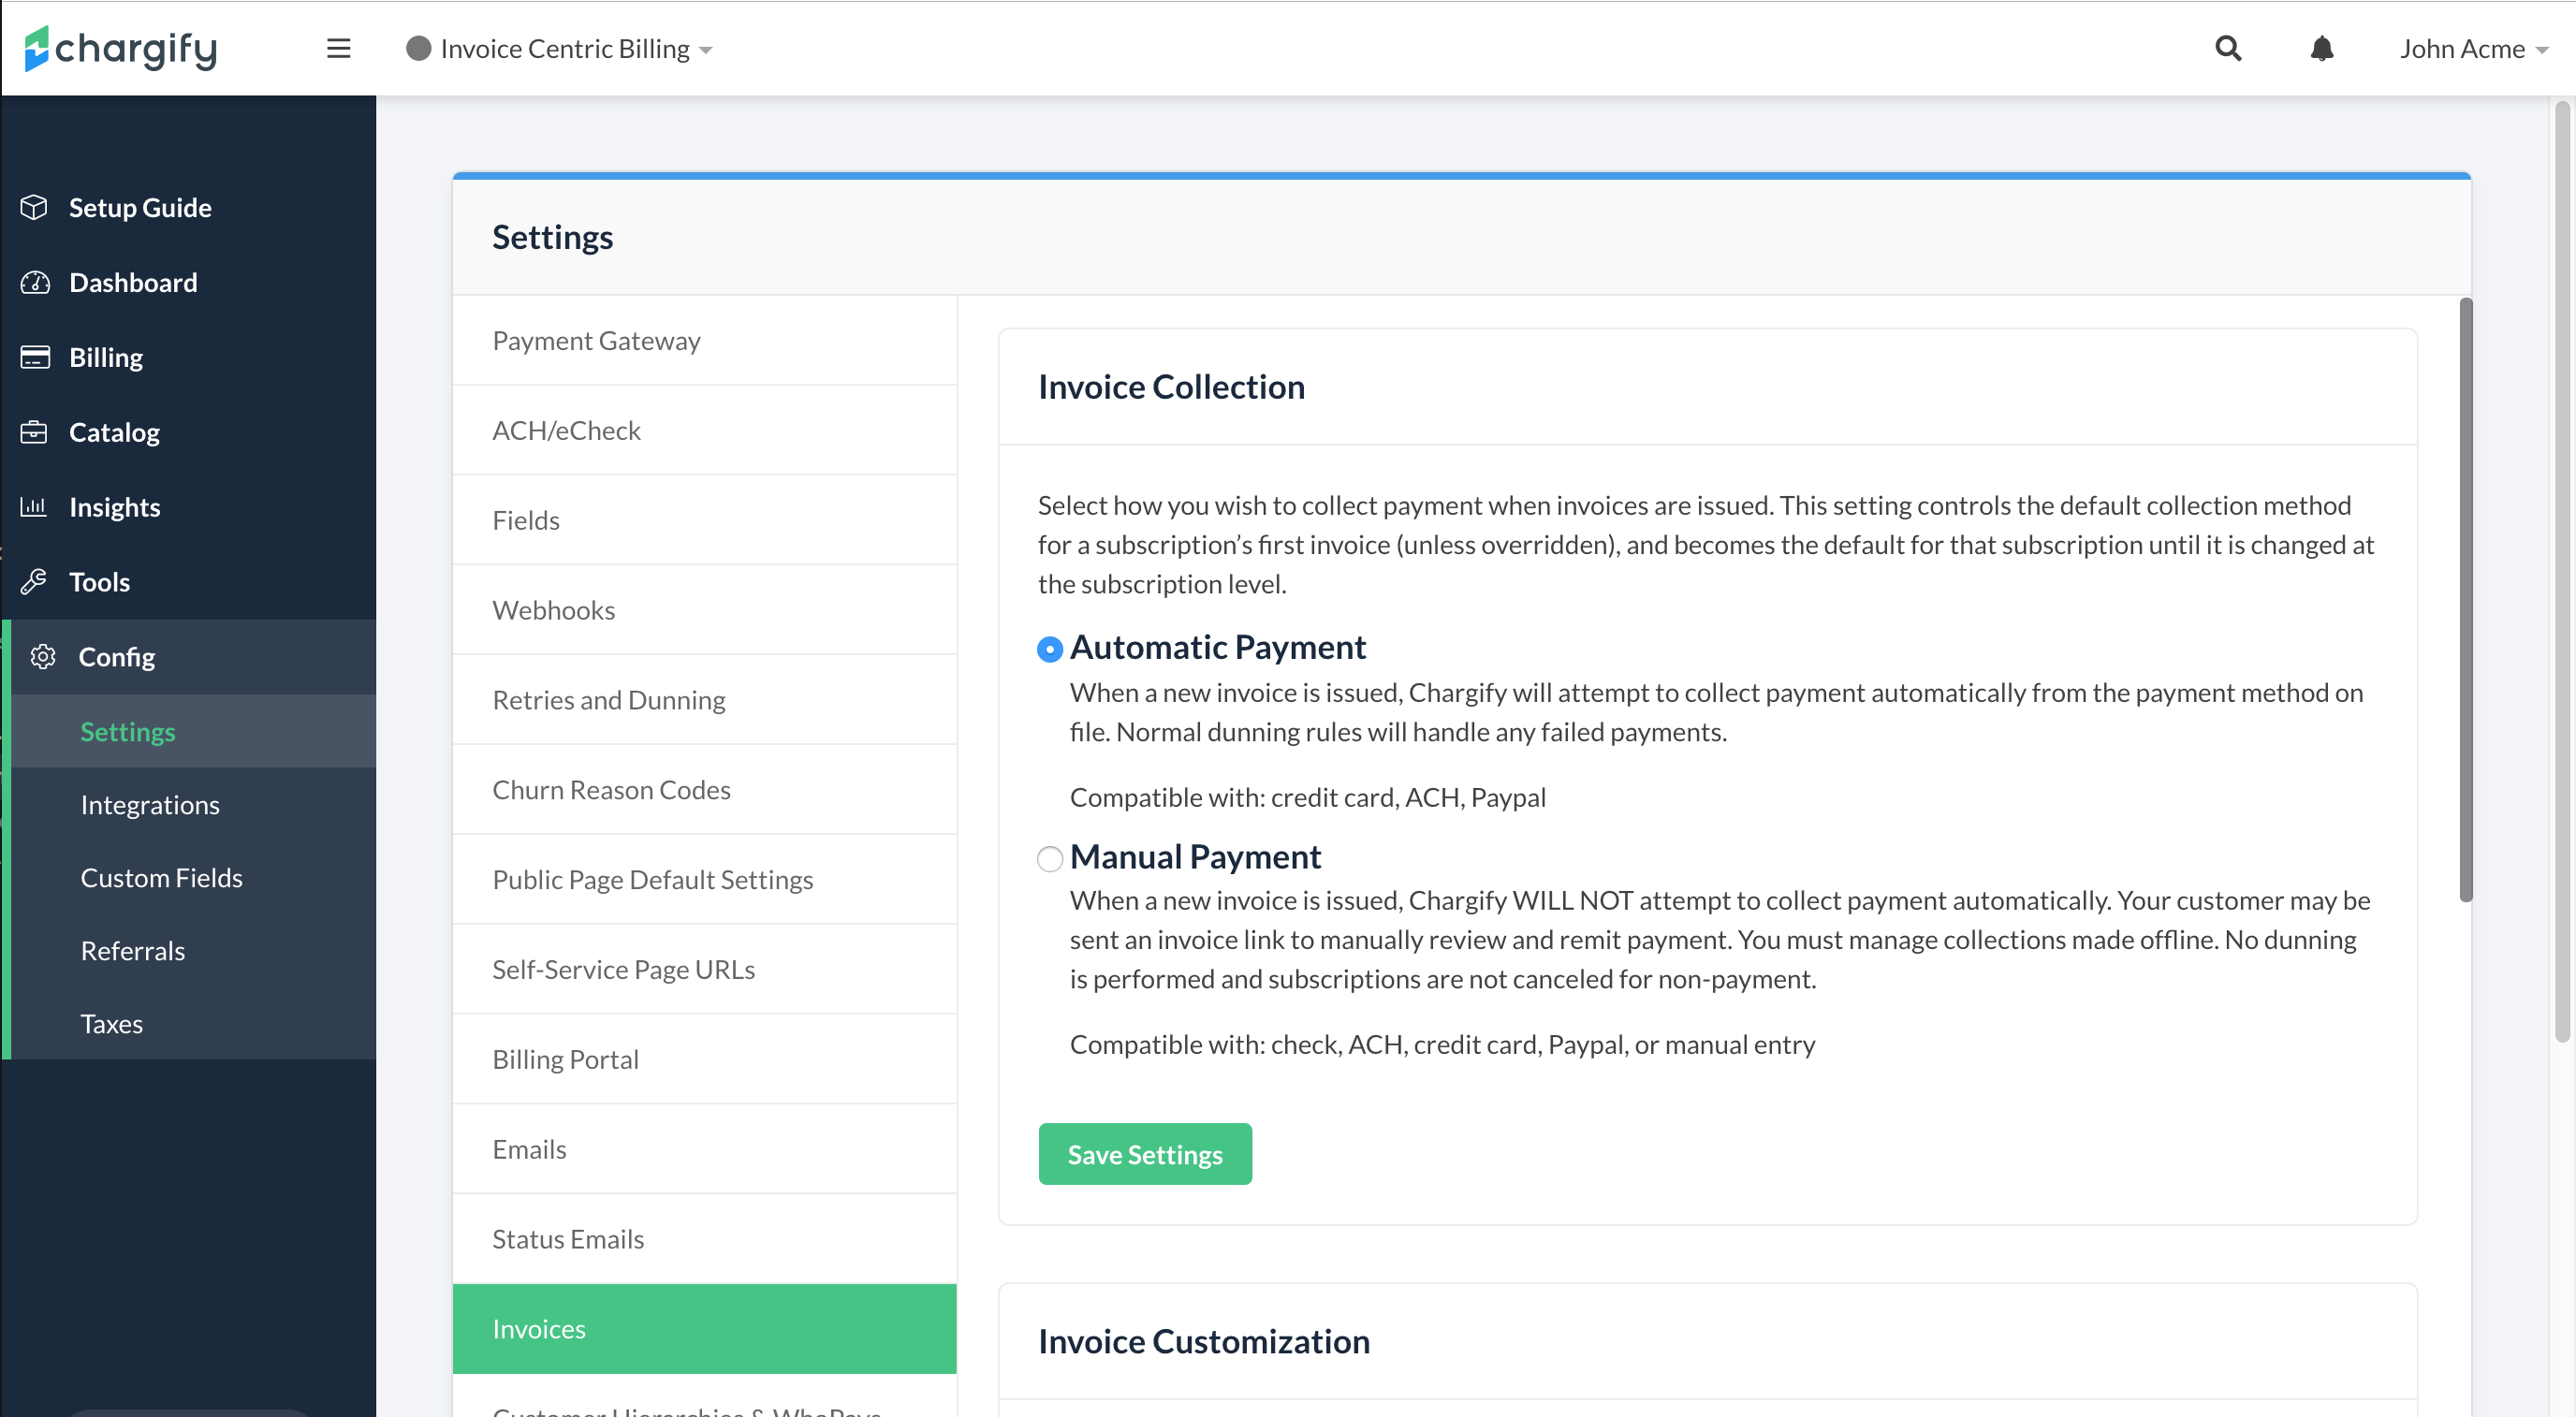Click the Invoice Customization heading

pos(1204,1341)
